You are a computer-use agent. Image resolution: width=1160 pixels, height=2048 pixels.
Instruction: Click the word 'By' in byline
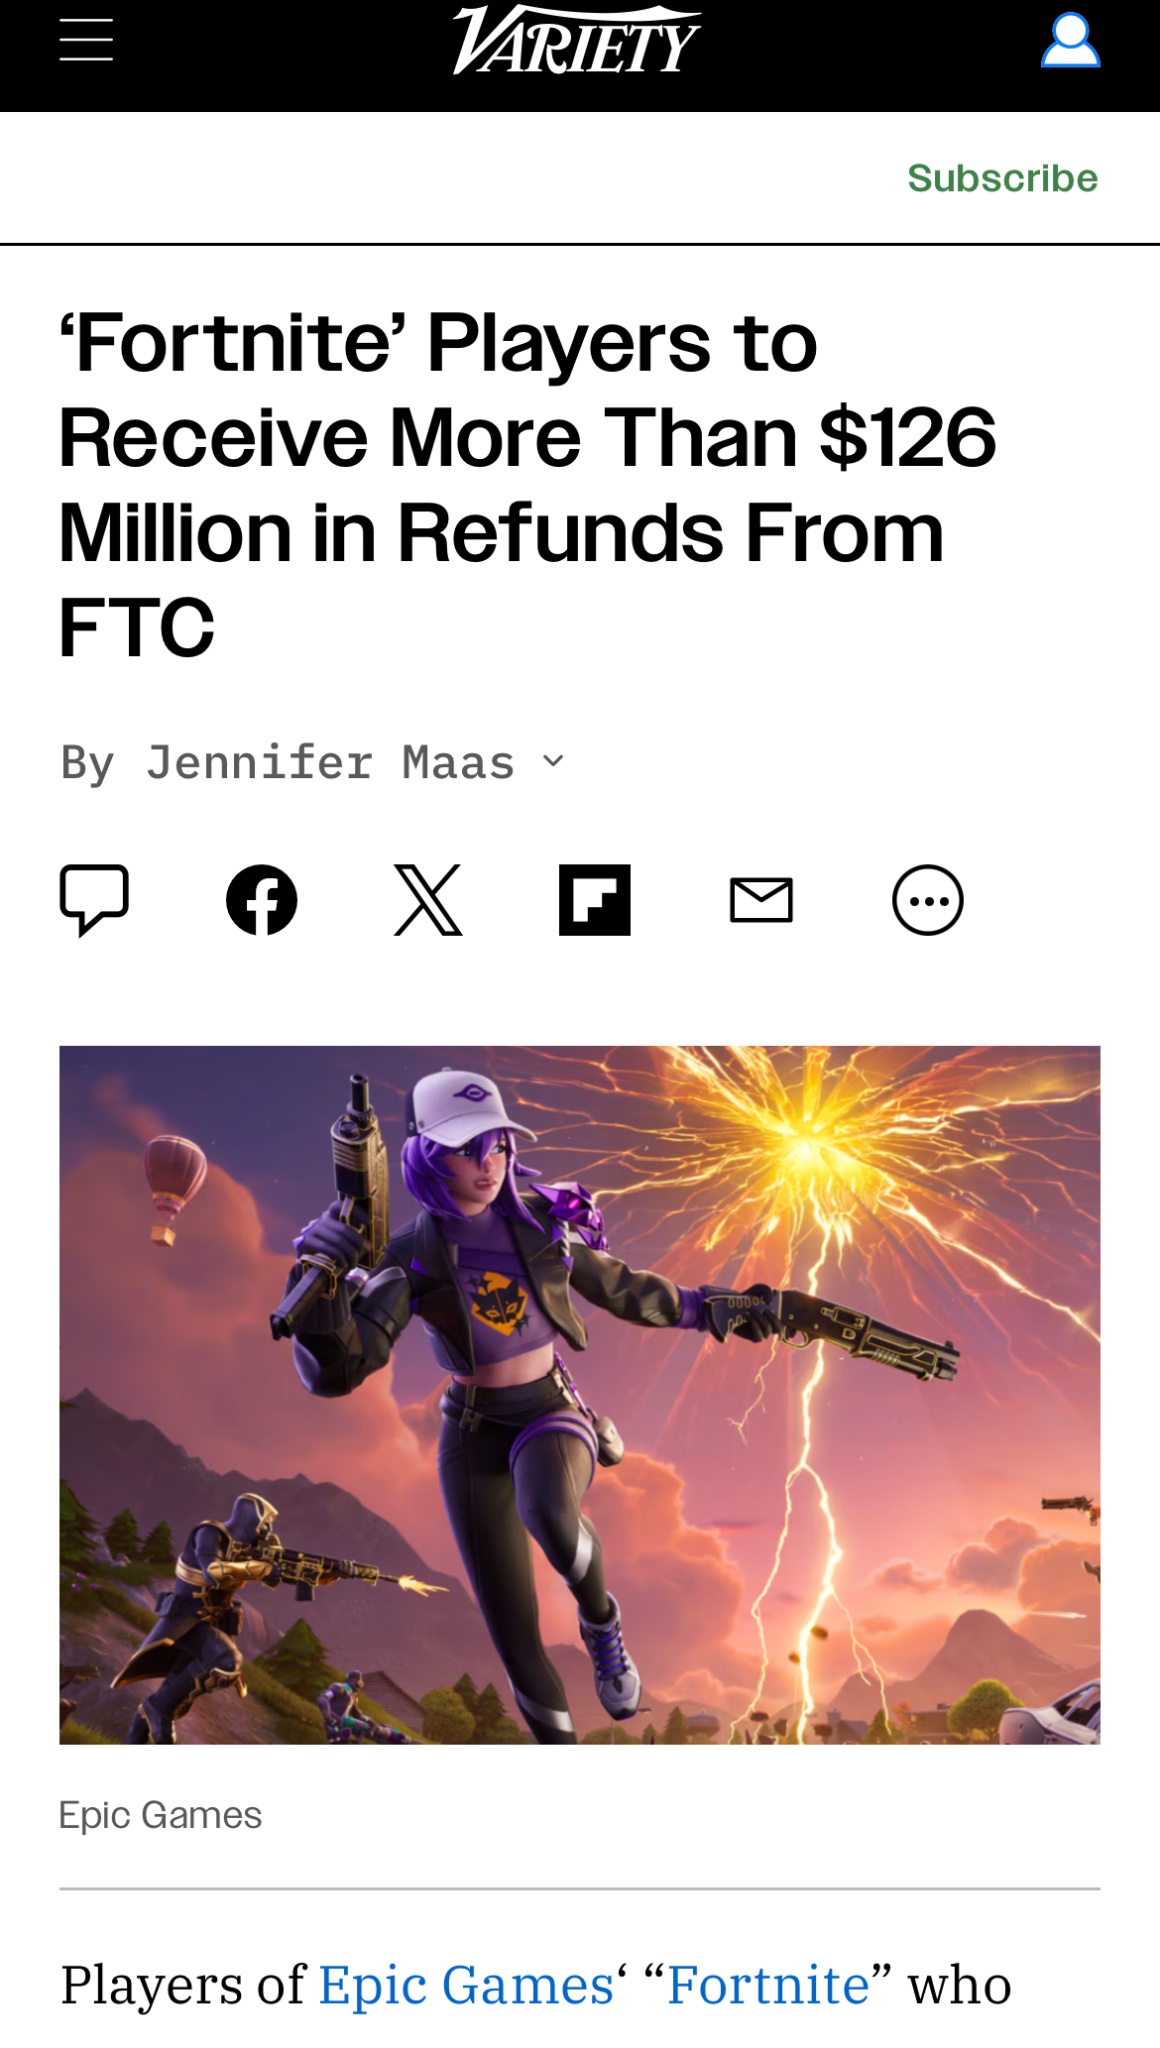point(88,764)
